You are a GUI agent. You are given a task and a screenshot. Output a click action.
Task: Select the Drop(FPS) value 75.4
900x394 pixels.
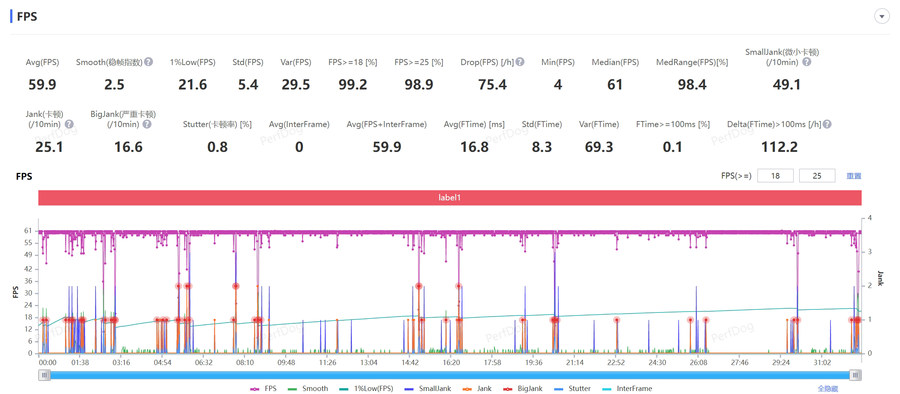pos(492,85)
